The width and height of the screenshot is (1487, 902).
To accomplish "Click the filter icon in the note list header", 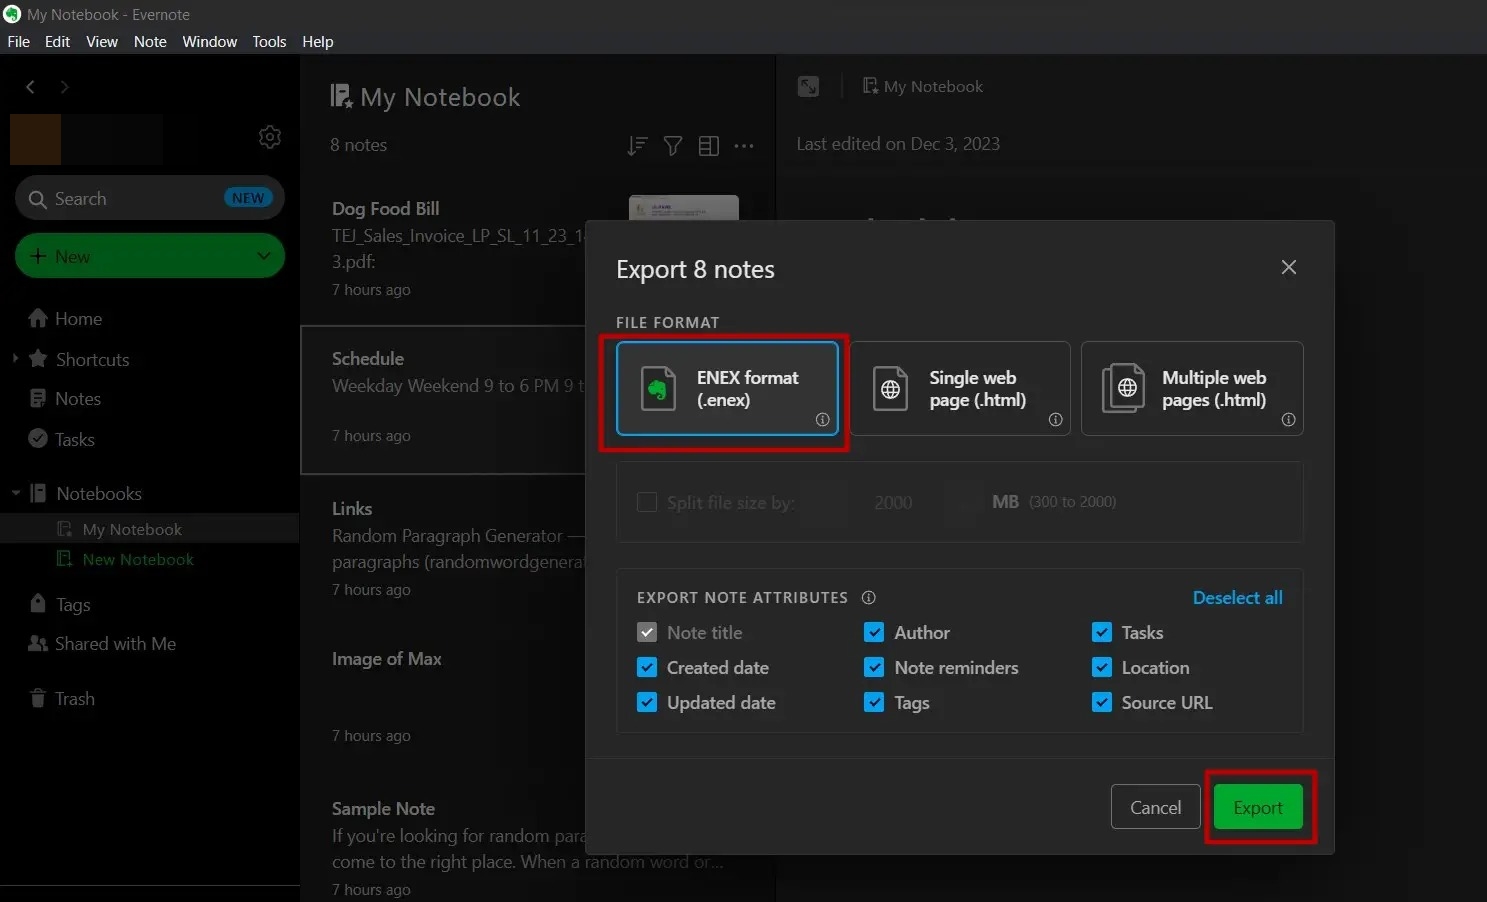I will [x=673, y=146].
